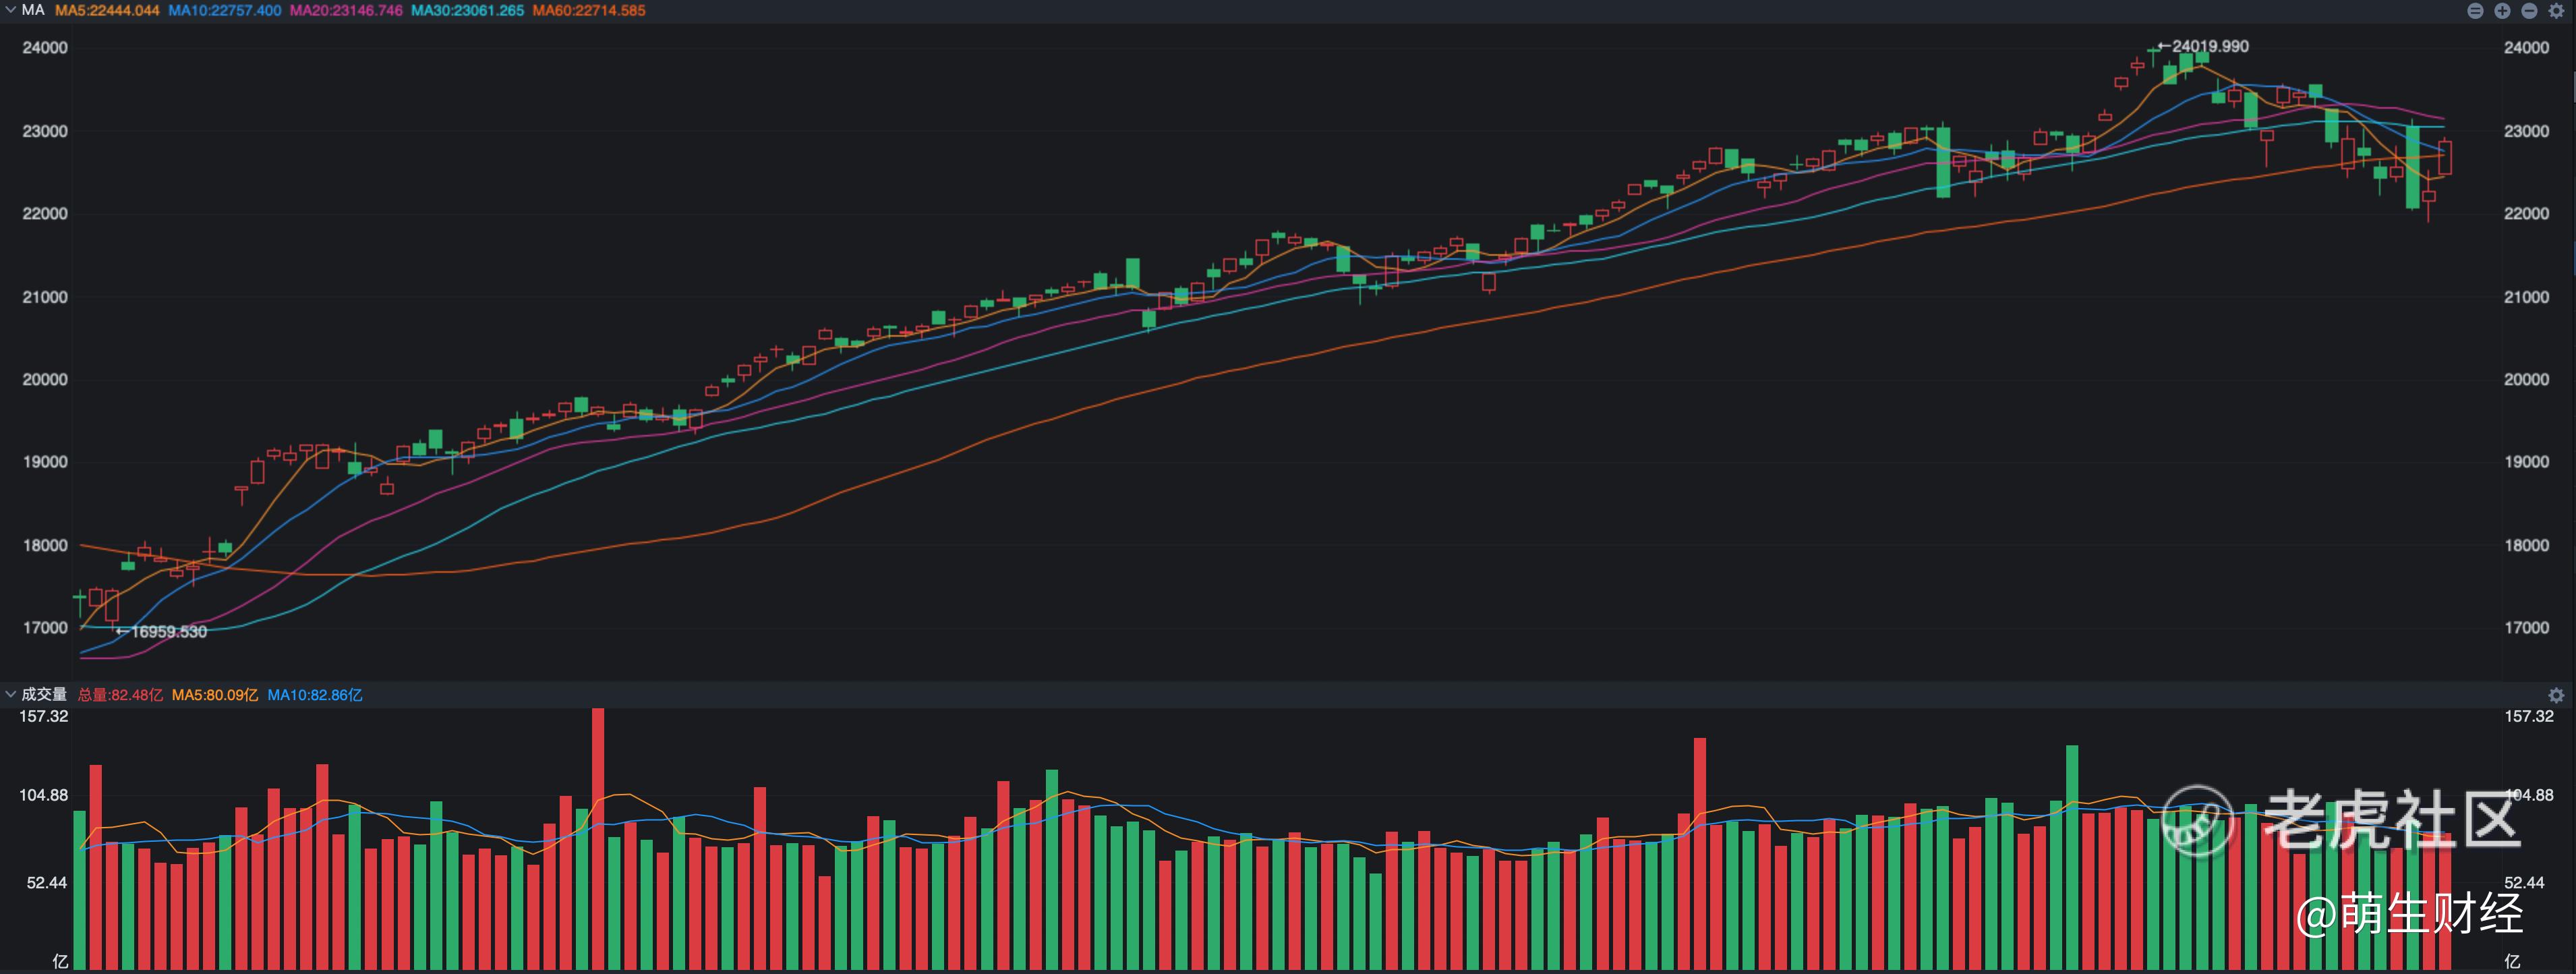
Task: Click the MA30 legend value
Action: pyautogui.click(x=467, y=11)
